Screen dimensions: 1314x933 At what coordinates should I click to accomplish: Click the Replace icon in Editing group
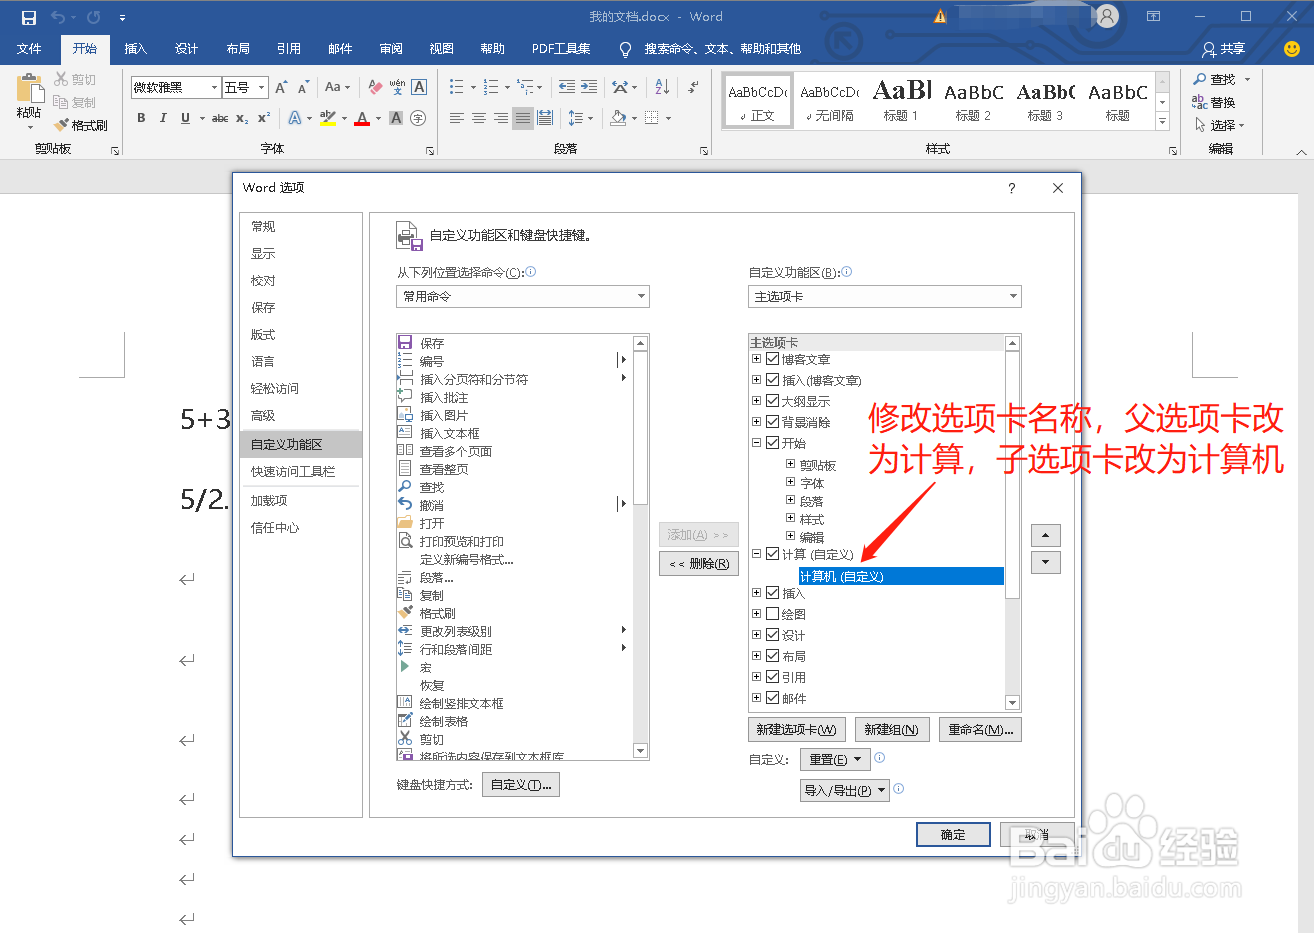[1200, 102]
